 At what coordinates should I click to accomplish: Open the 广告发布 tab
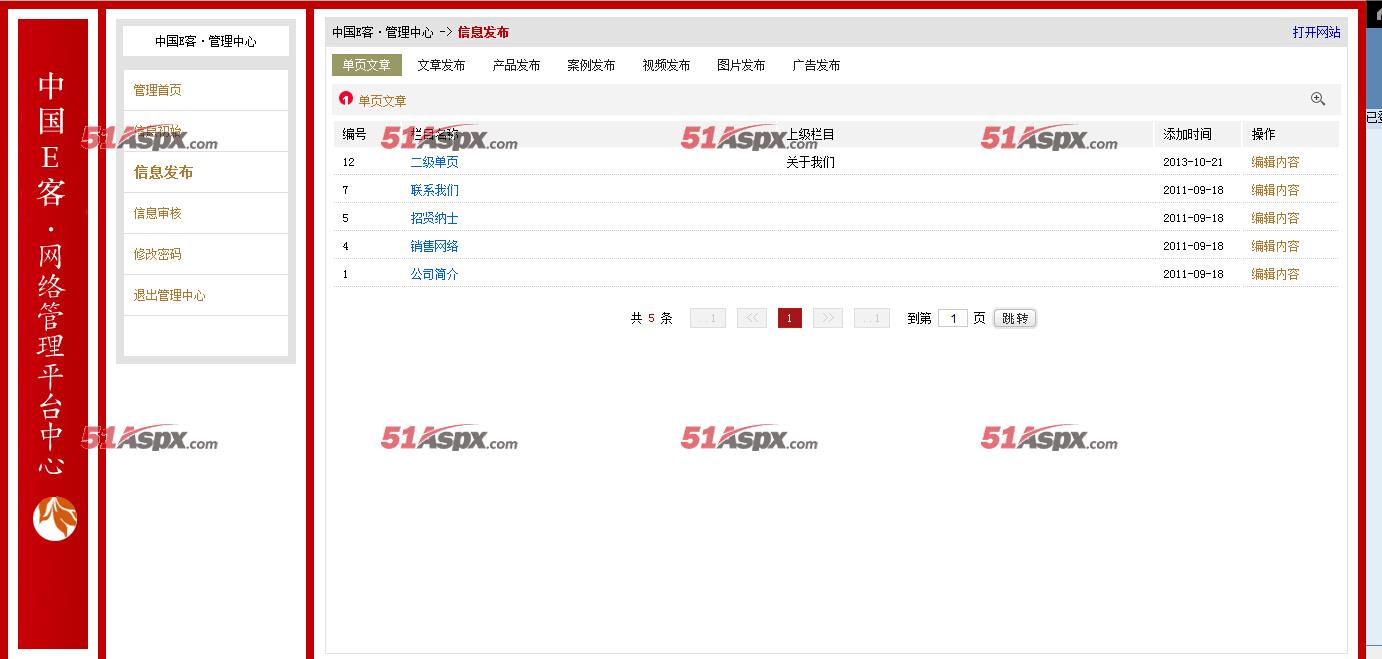coord(816,65)
